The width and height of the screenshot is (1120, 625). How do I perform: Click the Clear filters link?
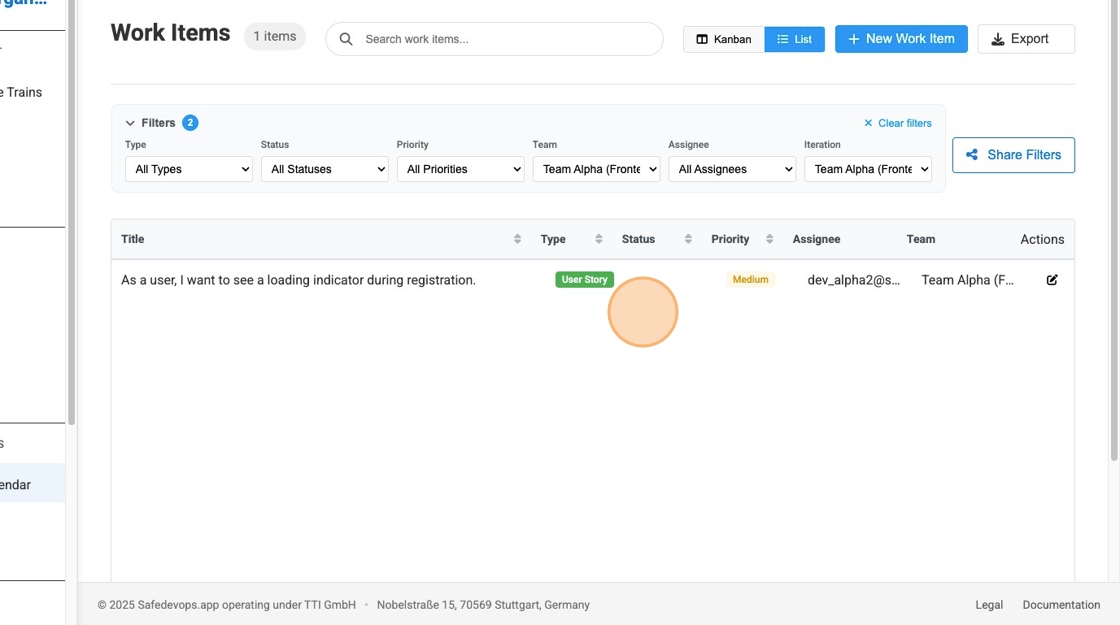pos(903,123)
